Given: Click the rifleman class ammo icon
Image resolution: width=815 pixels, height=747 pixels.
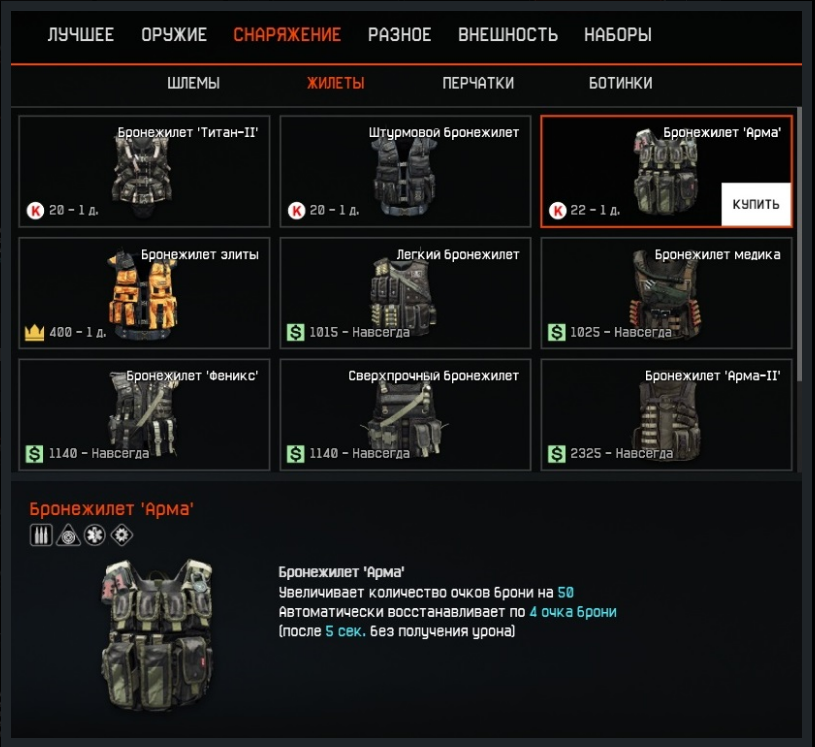Looking at the screenshot, I should tap(41, 535).
